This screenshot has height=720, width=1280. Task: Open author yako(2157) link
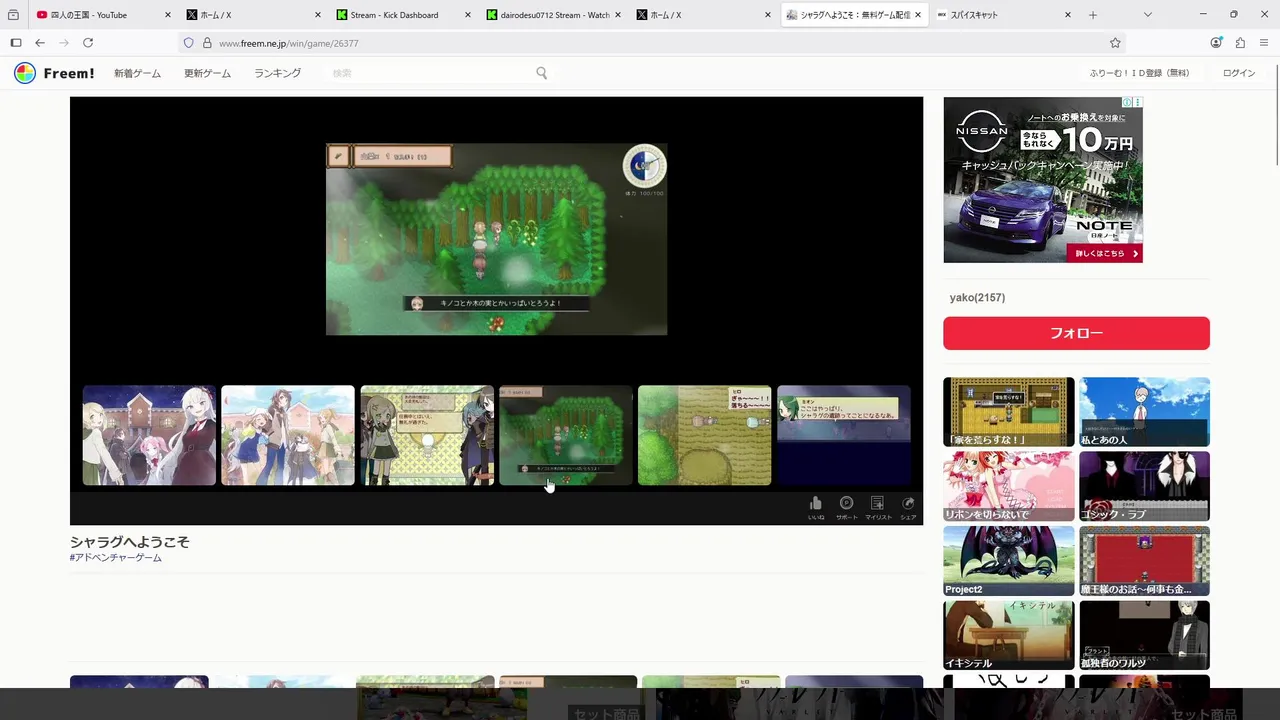pos(977,298)
